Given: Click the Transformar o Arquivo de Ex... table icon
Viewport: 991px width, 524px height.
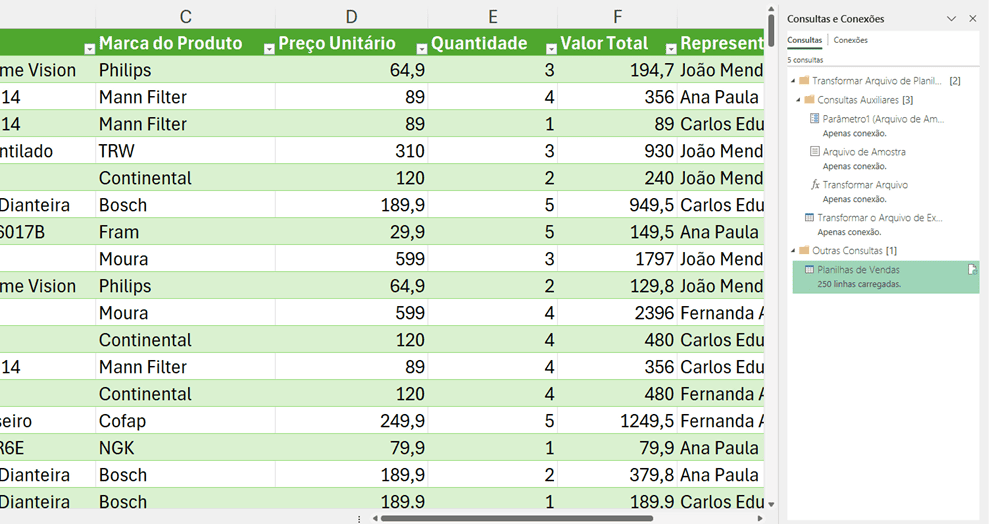Looking at the screenshot, I should pos(809,217).
